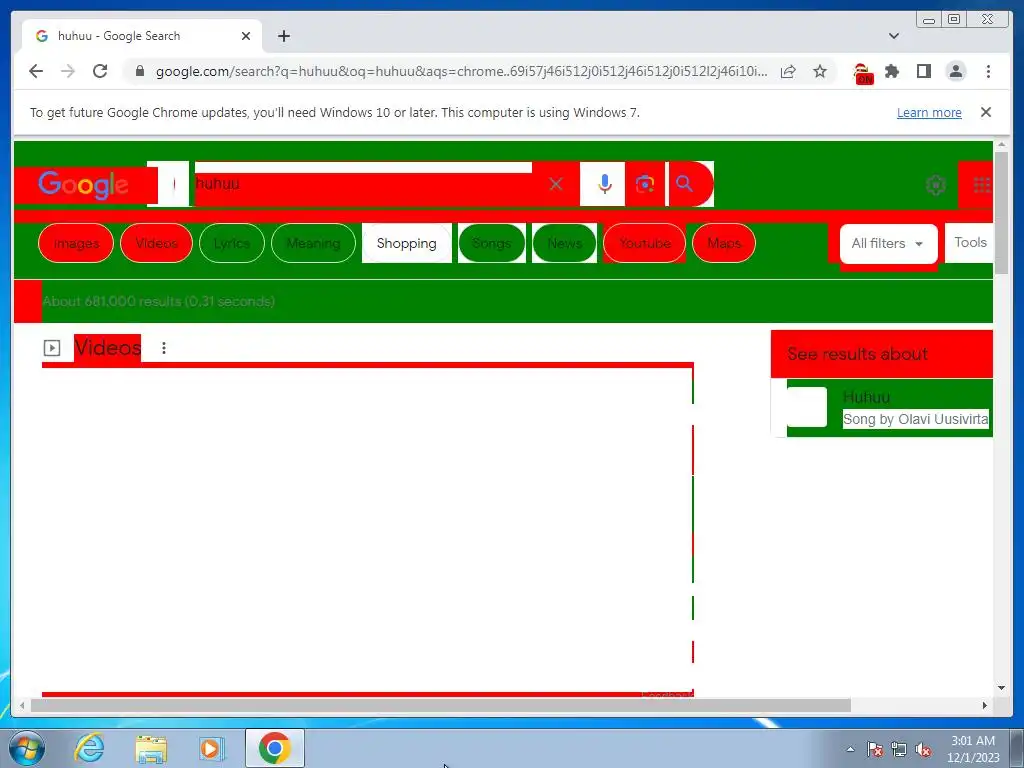This screenshot has height=768, width=1024.
Task: Select the Youtube filter chip
Action: point(645,243)
